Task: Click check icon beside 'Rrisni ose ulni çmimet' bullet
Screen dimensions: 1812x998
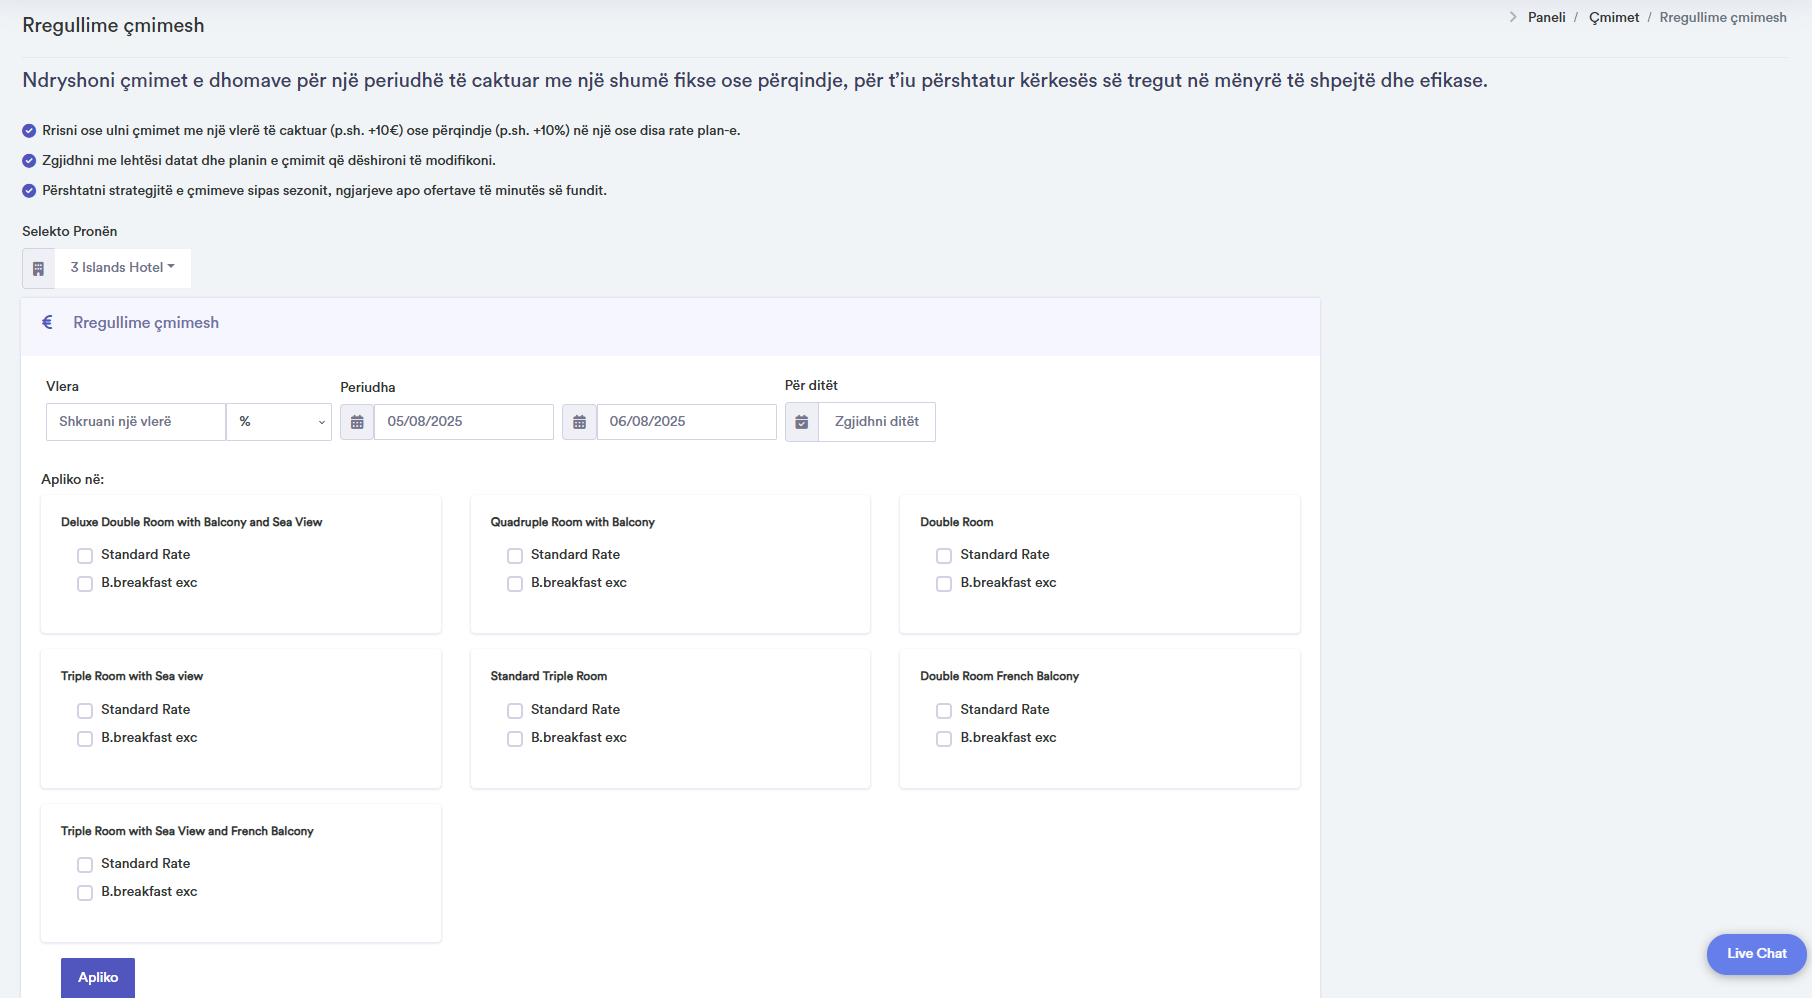Action: [x=29, y=131]
